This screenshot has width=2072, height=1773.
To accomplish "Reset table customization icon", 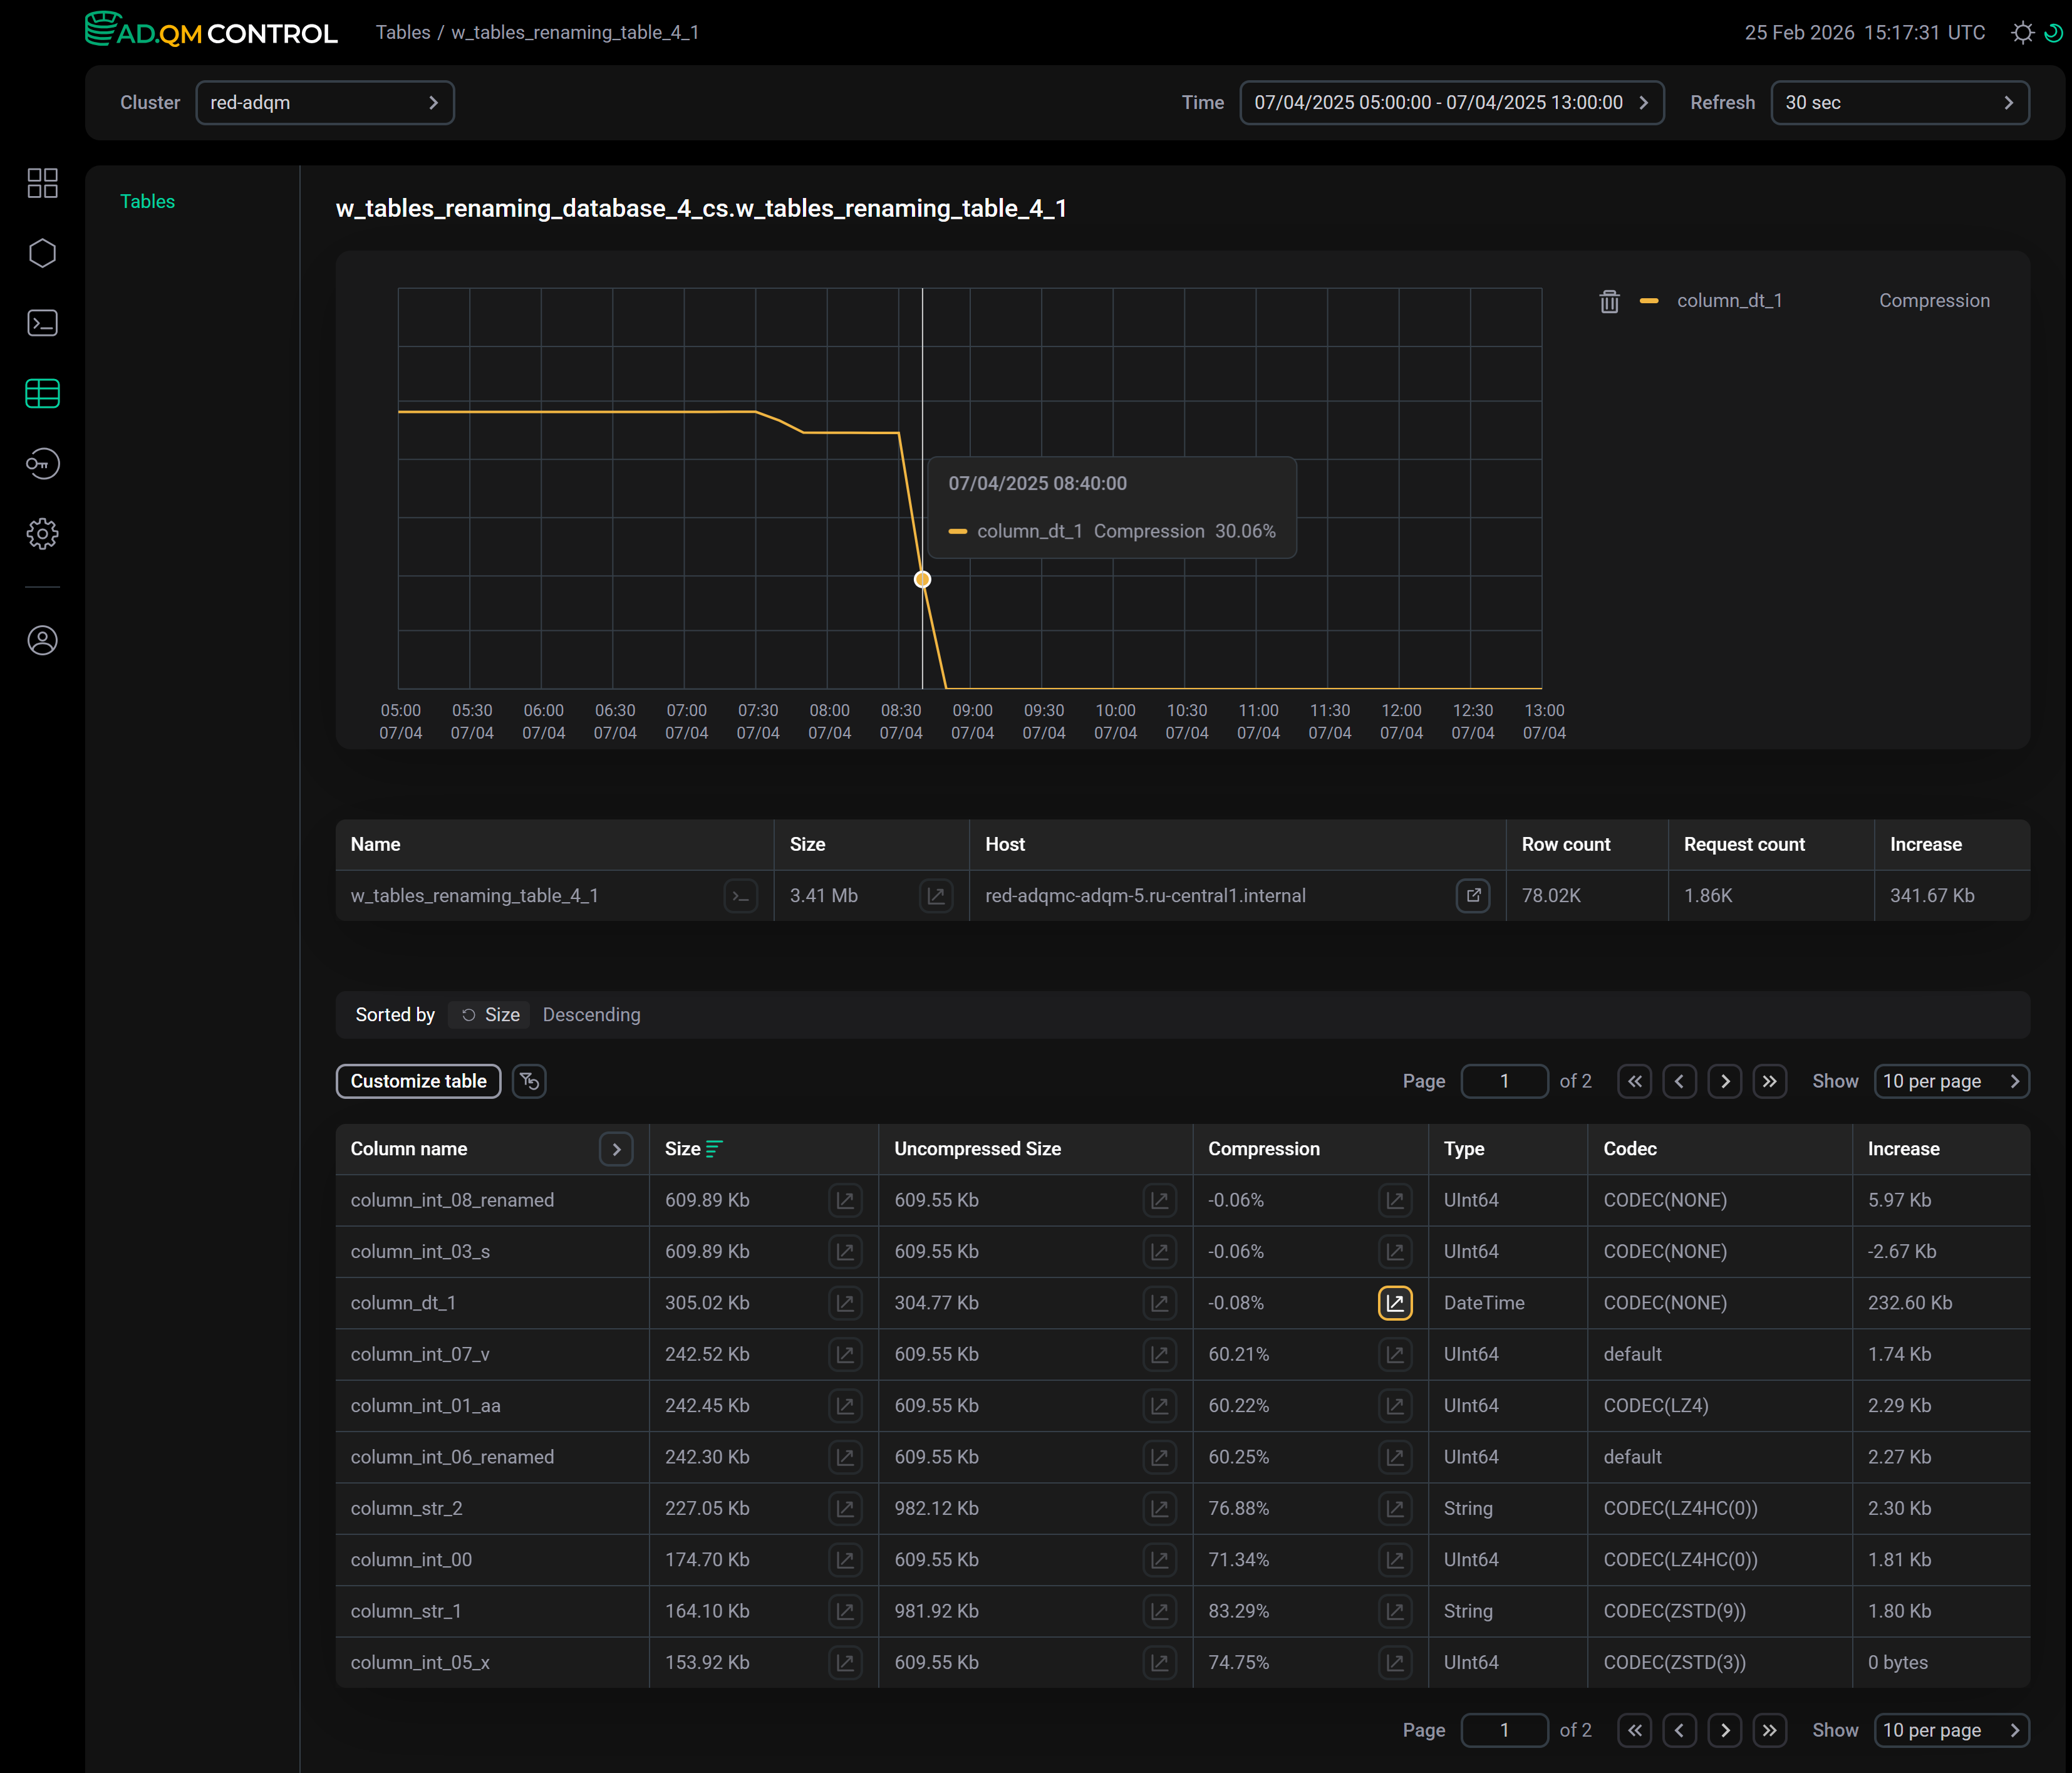I will [529, 1081].
